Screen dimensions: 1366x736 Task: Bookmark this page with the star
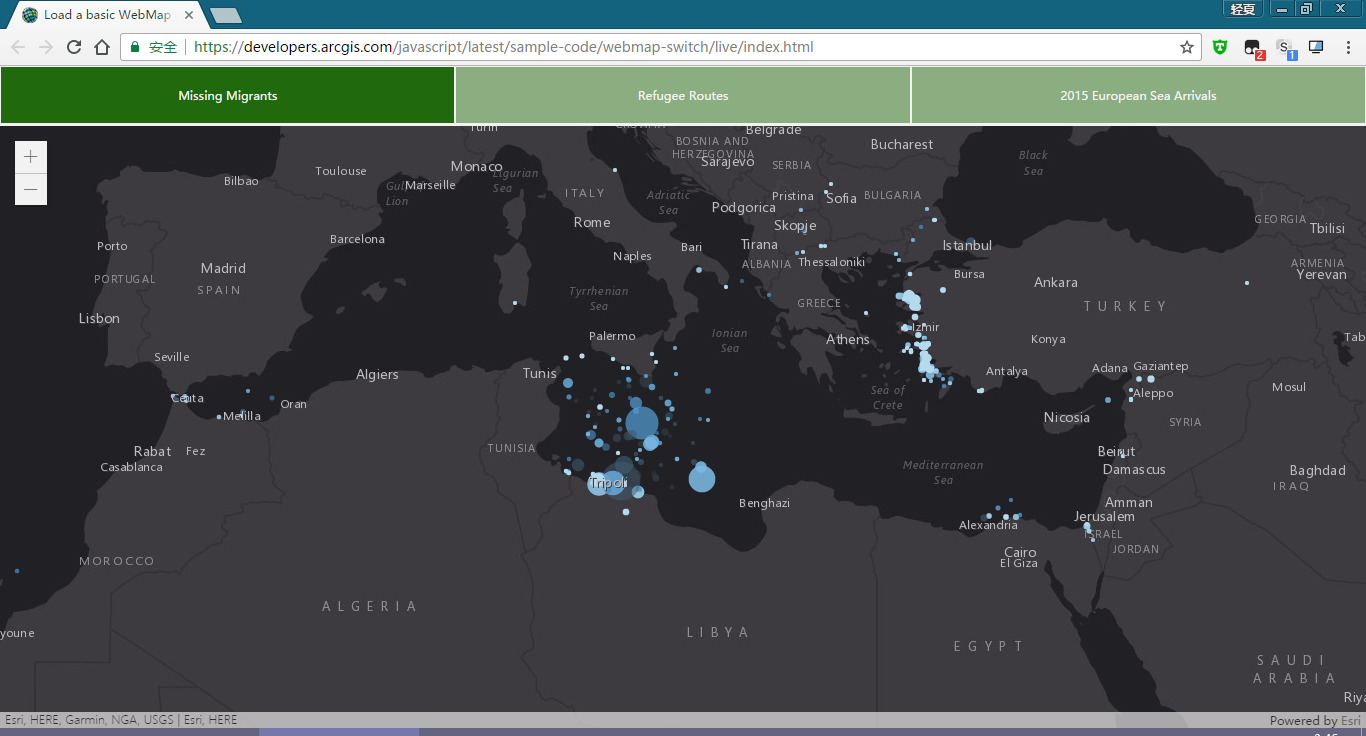coord(1187,47)
